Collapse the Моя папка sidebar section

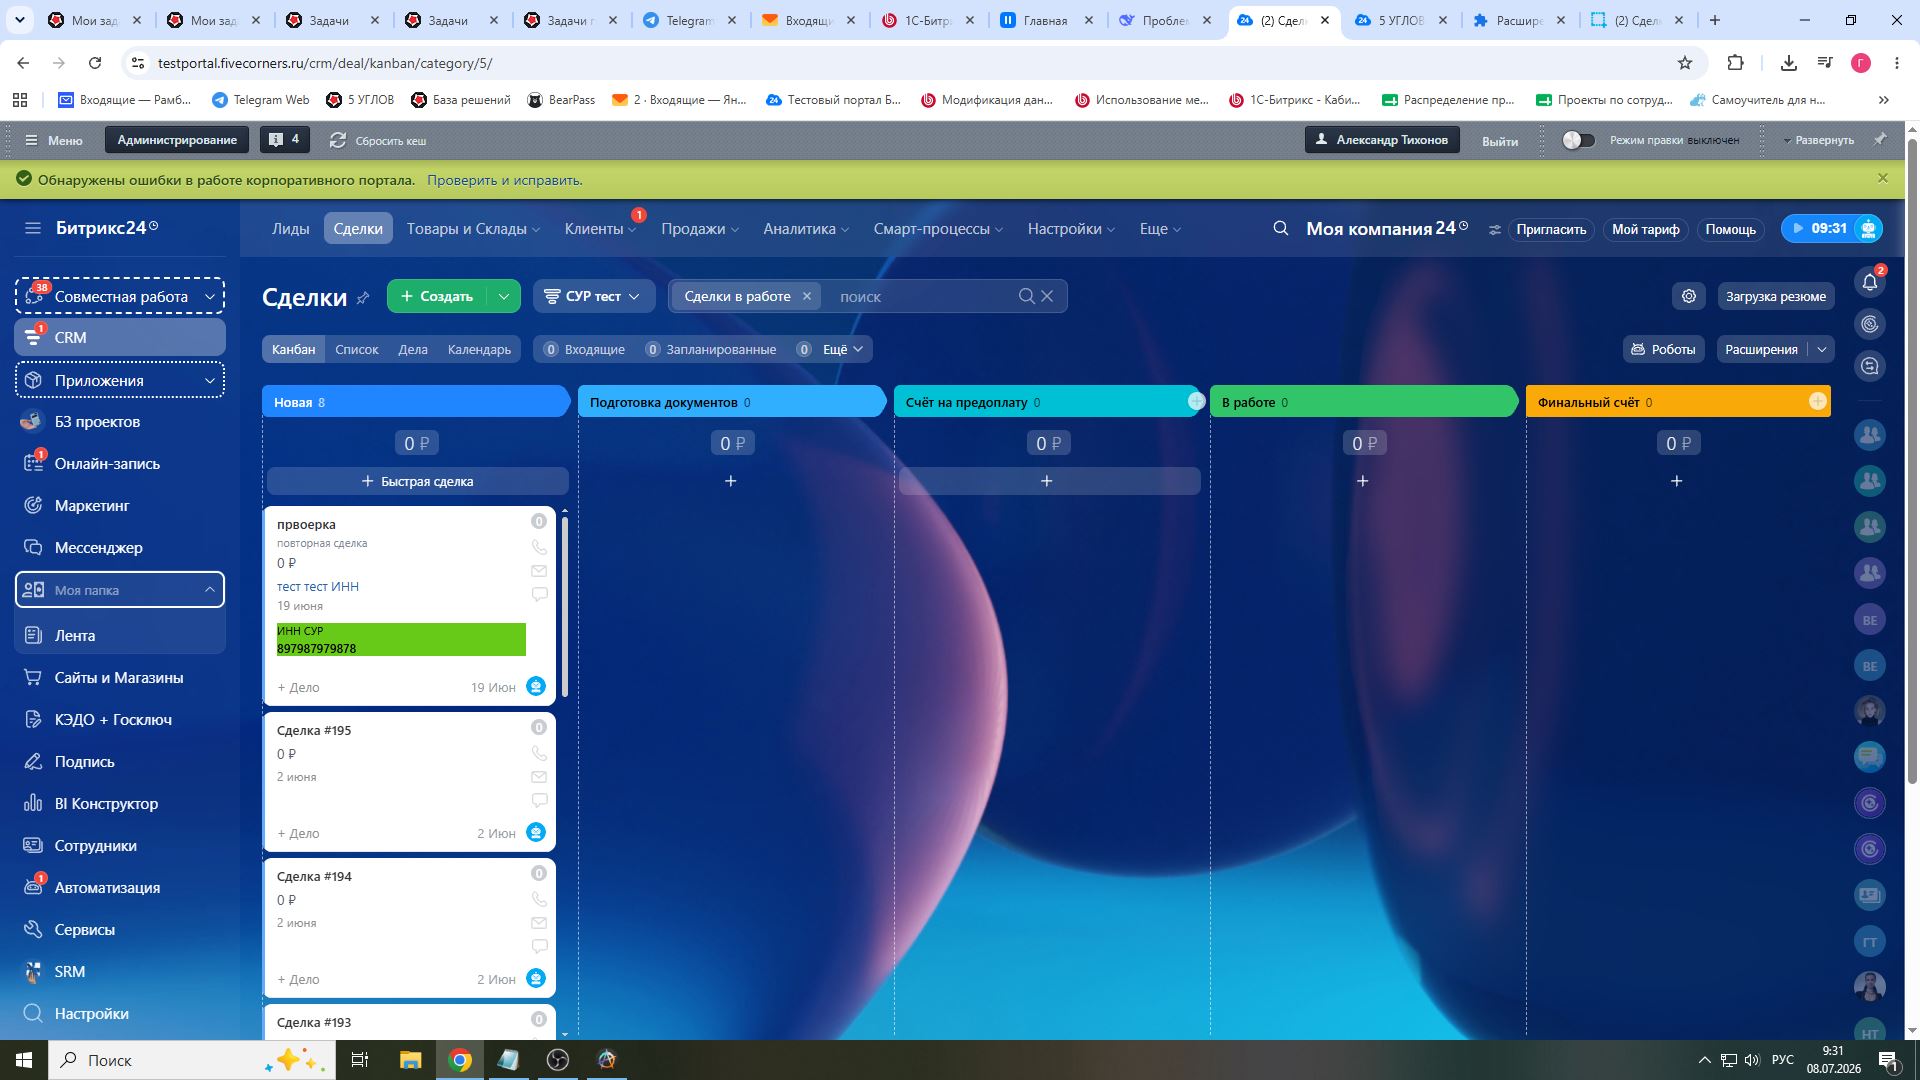pos(209,590)
